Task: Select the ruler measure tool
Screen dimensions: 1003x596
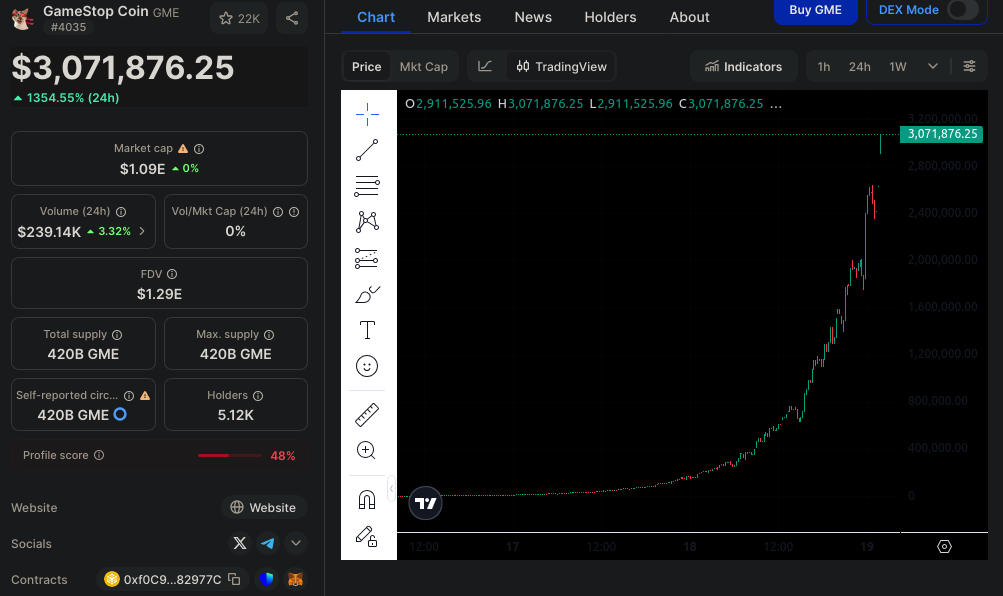Action: (367, 414)
